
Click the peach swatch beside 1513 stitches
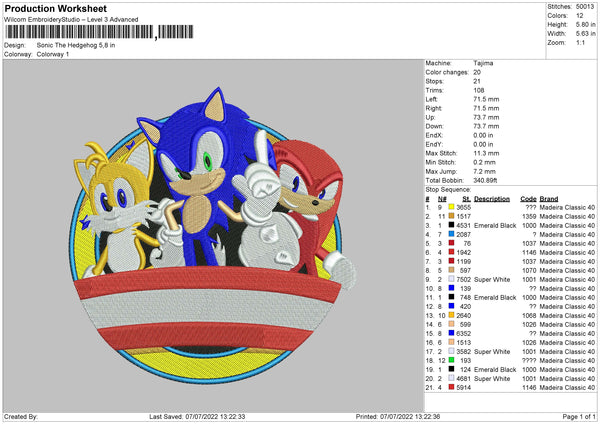click(451, 342)
